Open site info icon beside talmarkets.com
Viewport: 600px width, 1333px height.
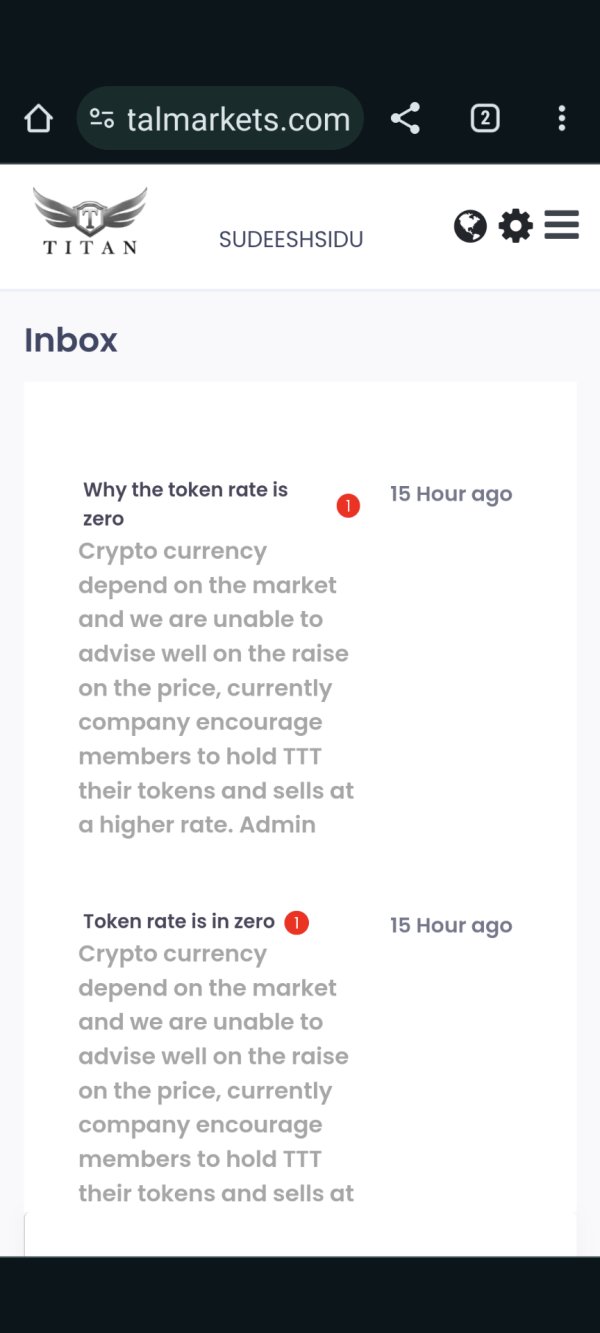[102, 119]
